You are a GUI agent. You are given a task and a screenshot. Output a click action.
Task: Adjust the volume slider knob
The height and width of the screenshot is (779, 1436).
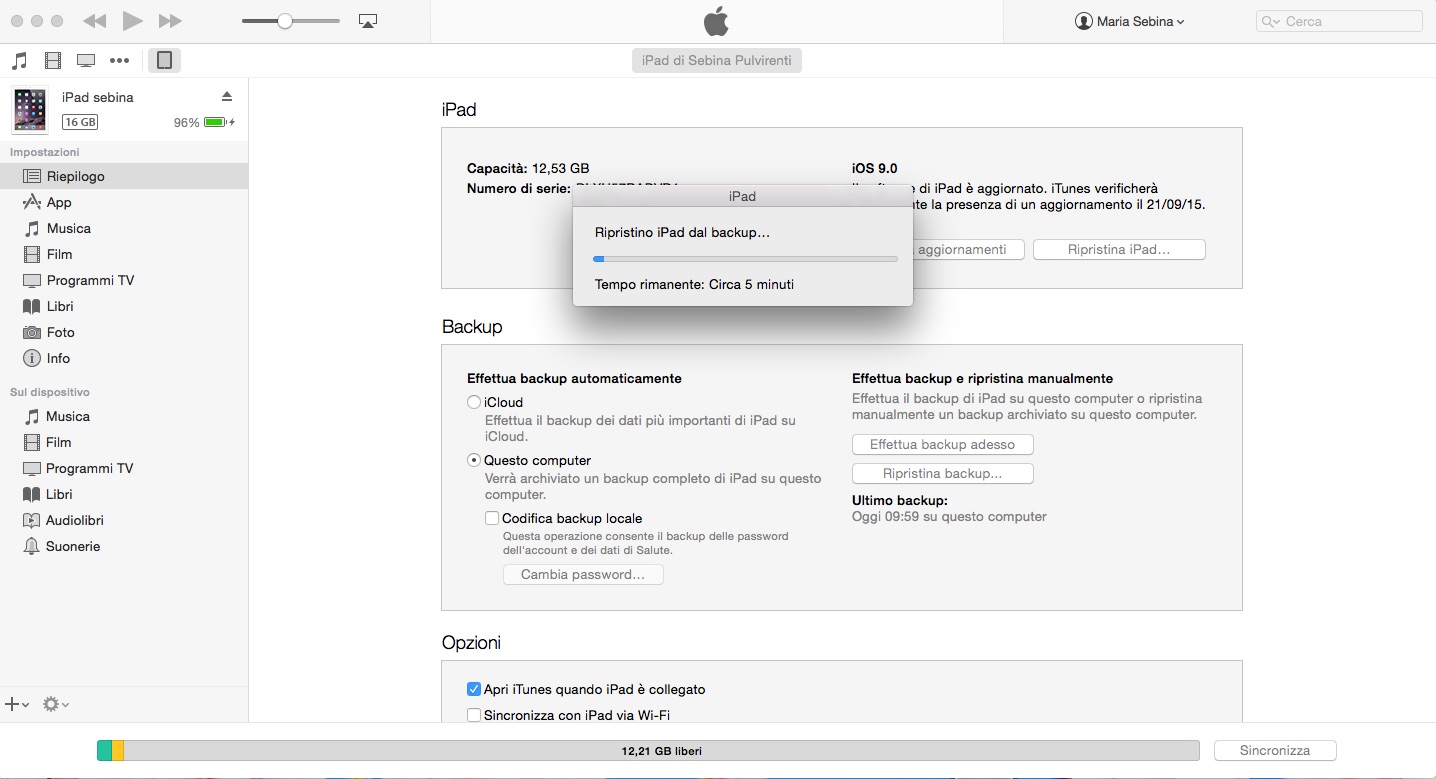(x=285, y=21)
